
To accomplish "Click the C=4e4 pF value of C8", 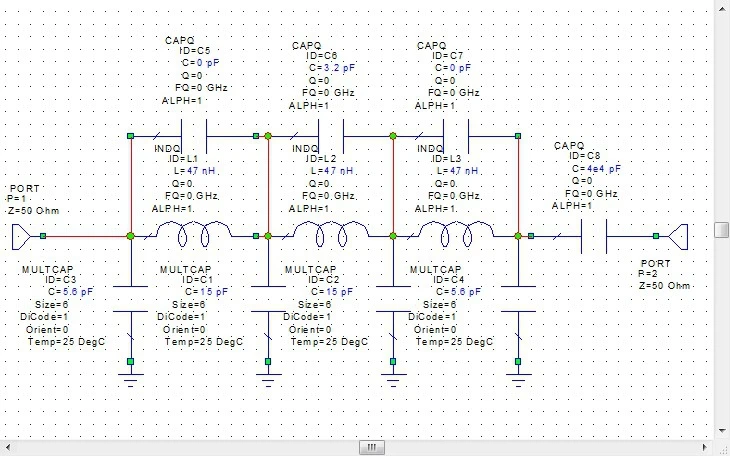I will coord(596,169).
